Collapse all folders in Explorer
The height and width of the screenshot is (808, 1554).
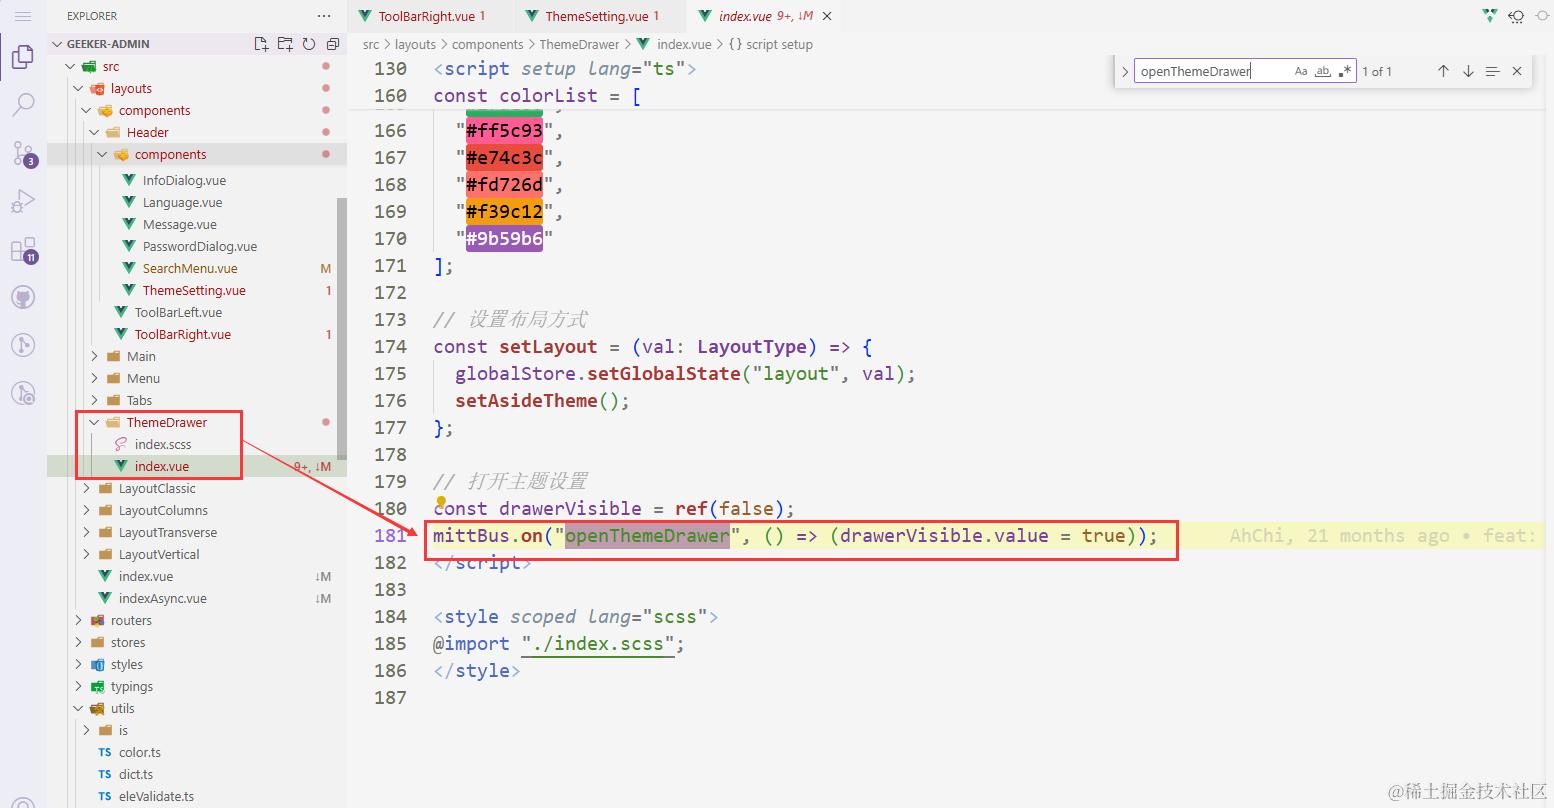coord(333,44)
